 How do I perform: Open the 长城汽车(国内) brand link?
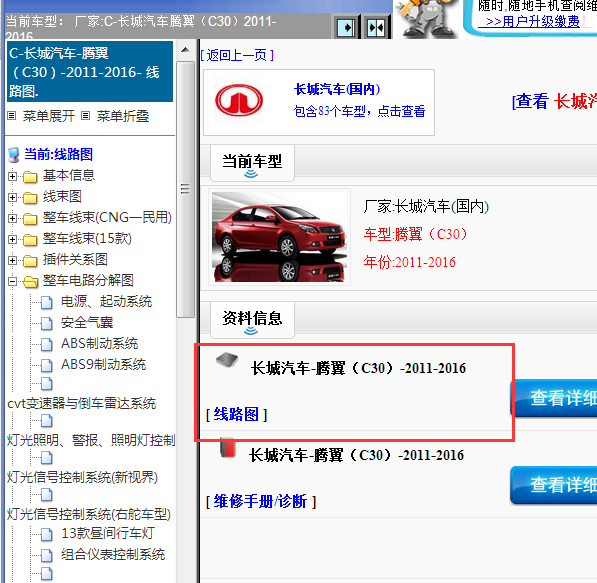pyautogui.click(x=337, y=89)
